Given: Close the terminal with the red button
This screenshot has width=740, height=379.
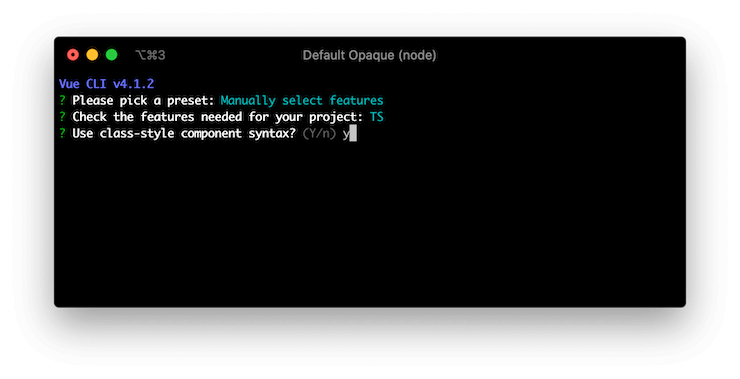Looking at the screenshot, I should click(73, 55).
